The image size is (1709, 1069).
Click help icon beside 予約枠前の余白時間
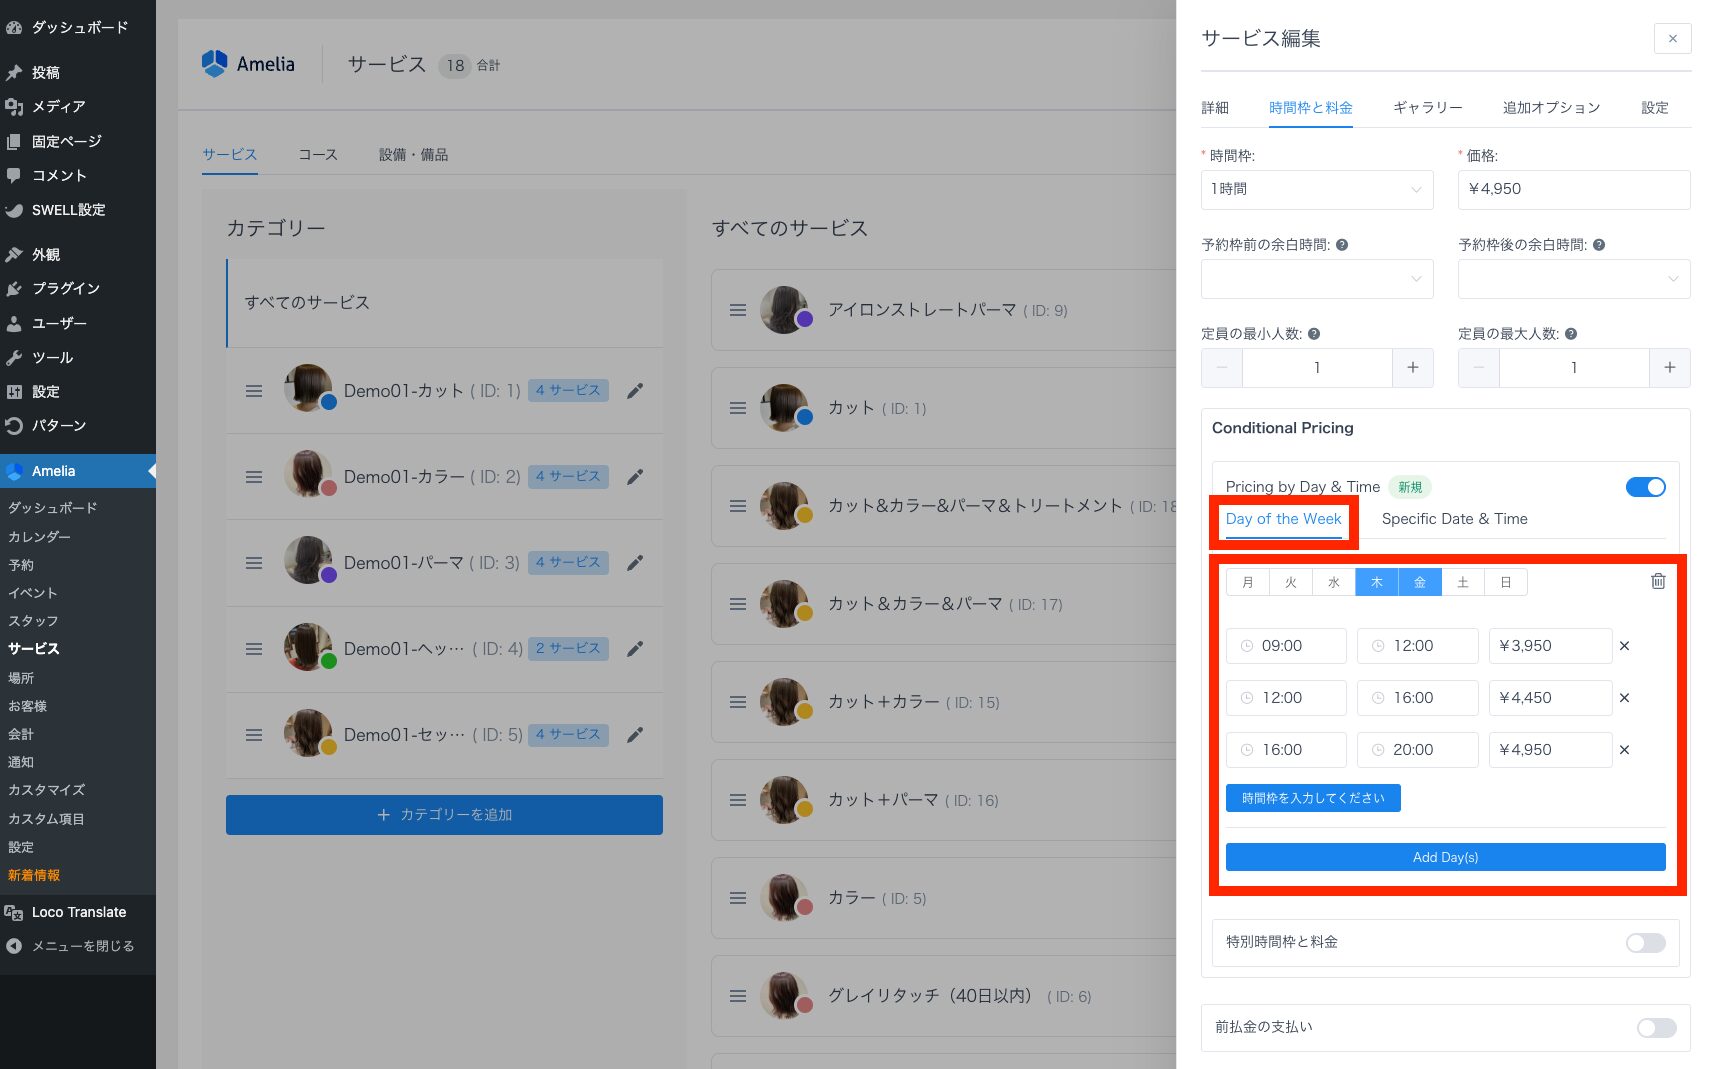point(1342,245)
